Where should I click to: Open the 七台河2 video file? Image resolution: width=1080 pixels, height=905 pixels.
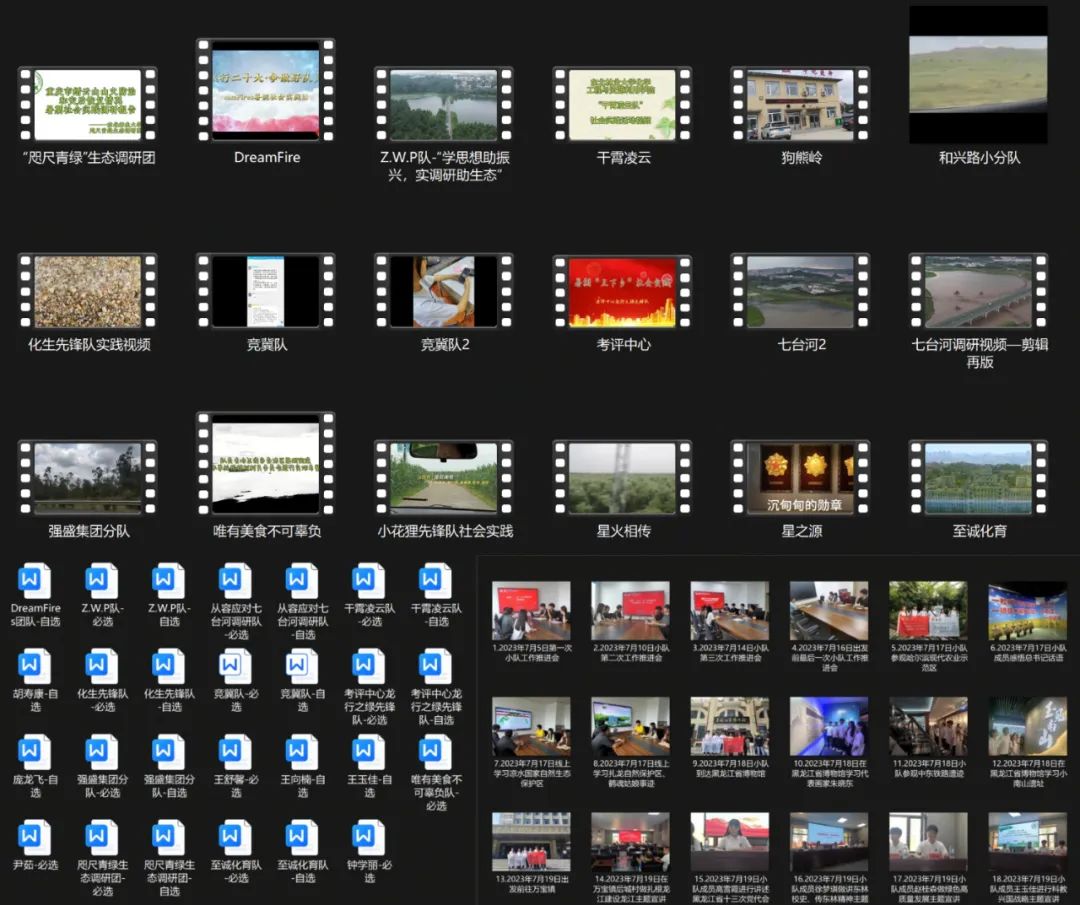click(x=801, y=291)
